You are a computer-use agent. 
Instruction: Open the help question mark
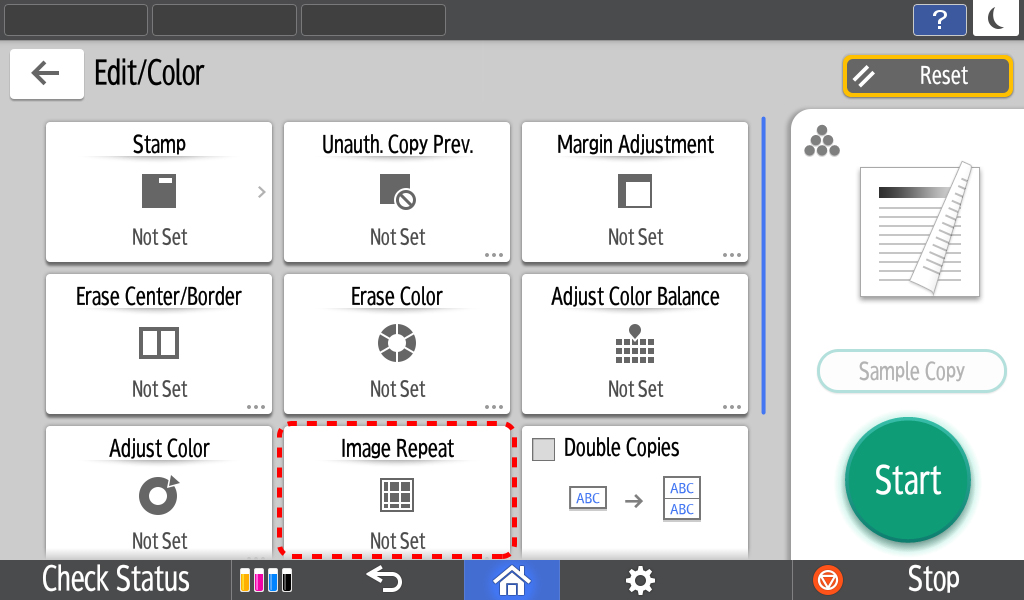[940, 19]
